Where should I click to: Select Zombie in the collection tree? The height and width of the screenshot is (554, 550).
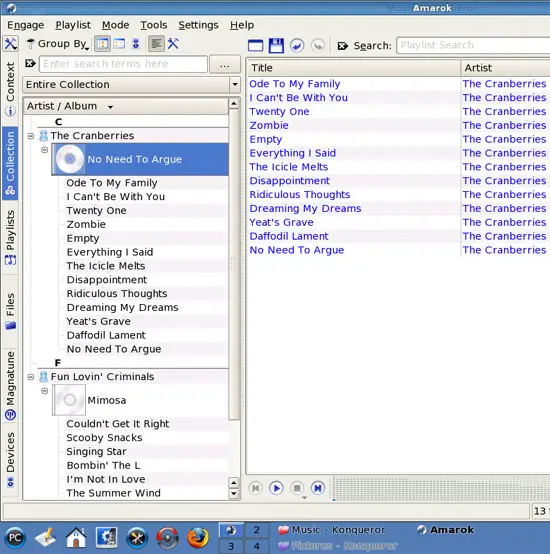[x=86, y=224]
